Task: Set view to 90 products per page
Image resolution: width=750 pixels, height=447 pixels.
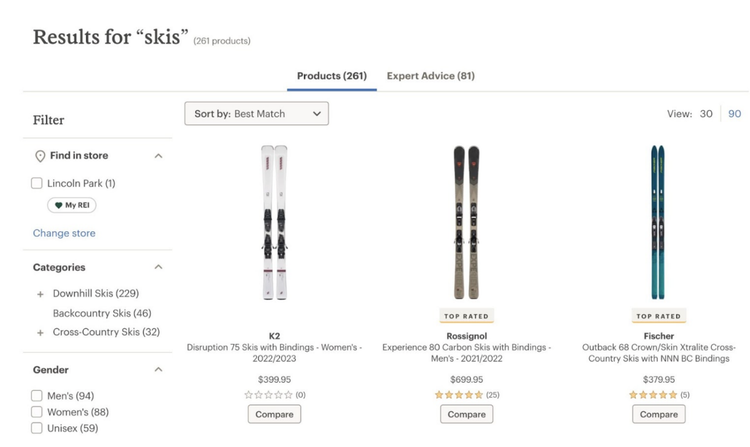Action: [734, 114]
